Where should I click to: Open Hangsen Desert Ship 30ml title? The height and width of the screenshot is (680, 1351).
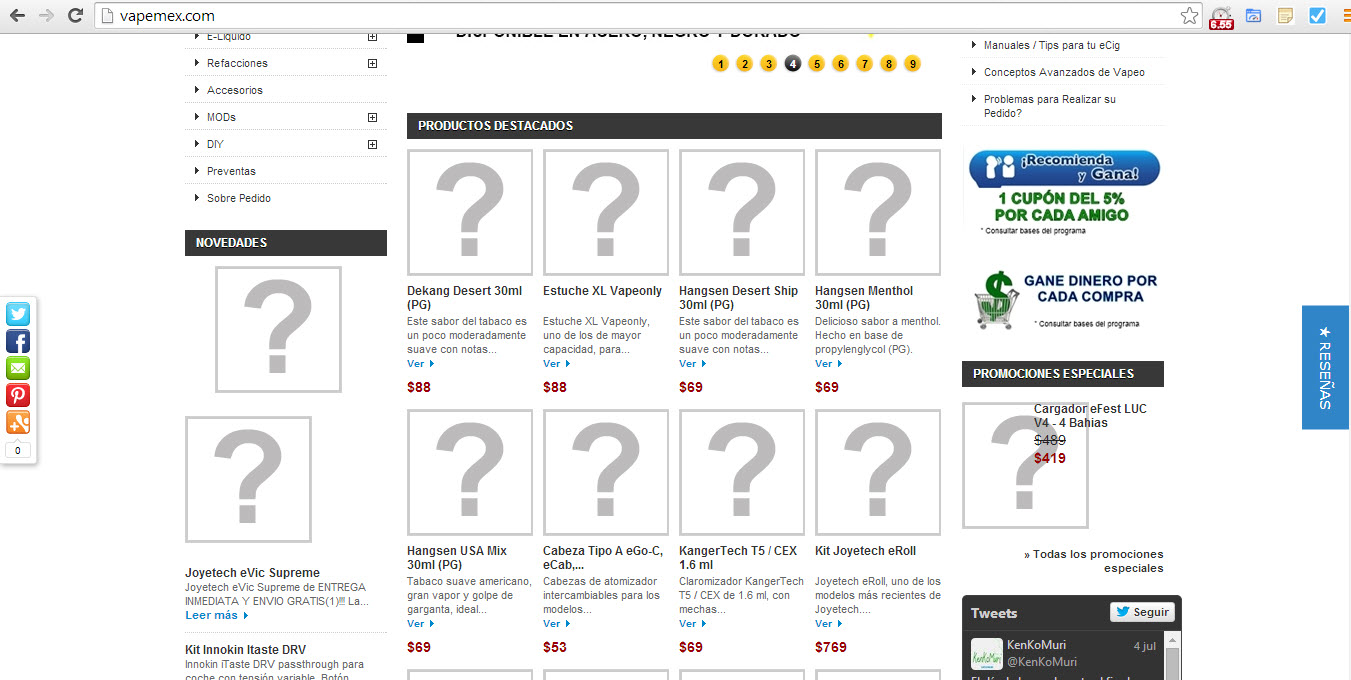pyautogui.click(x=739, y=298)
